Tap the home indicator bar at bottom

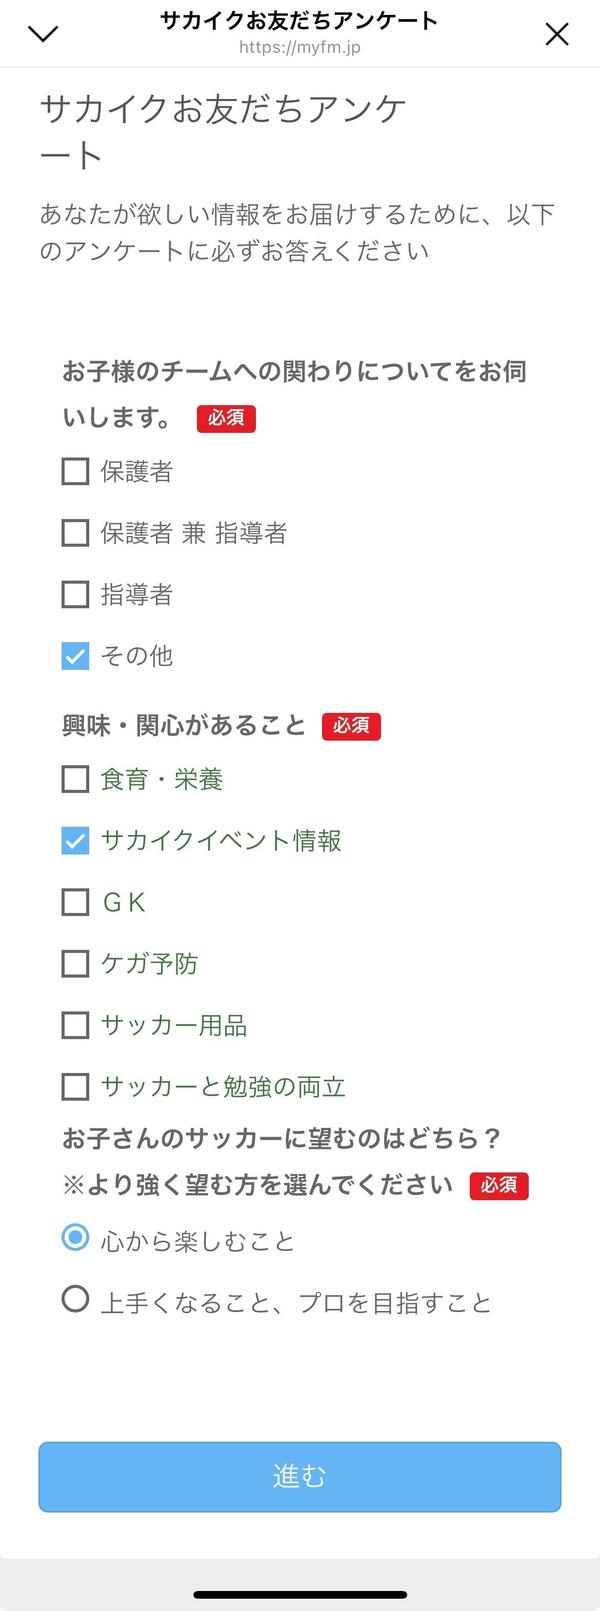[299, 1597]
